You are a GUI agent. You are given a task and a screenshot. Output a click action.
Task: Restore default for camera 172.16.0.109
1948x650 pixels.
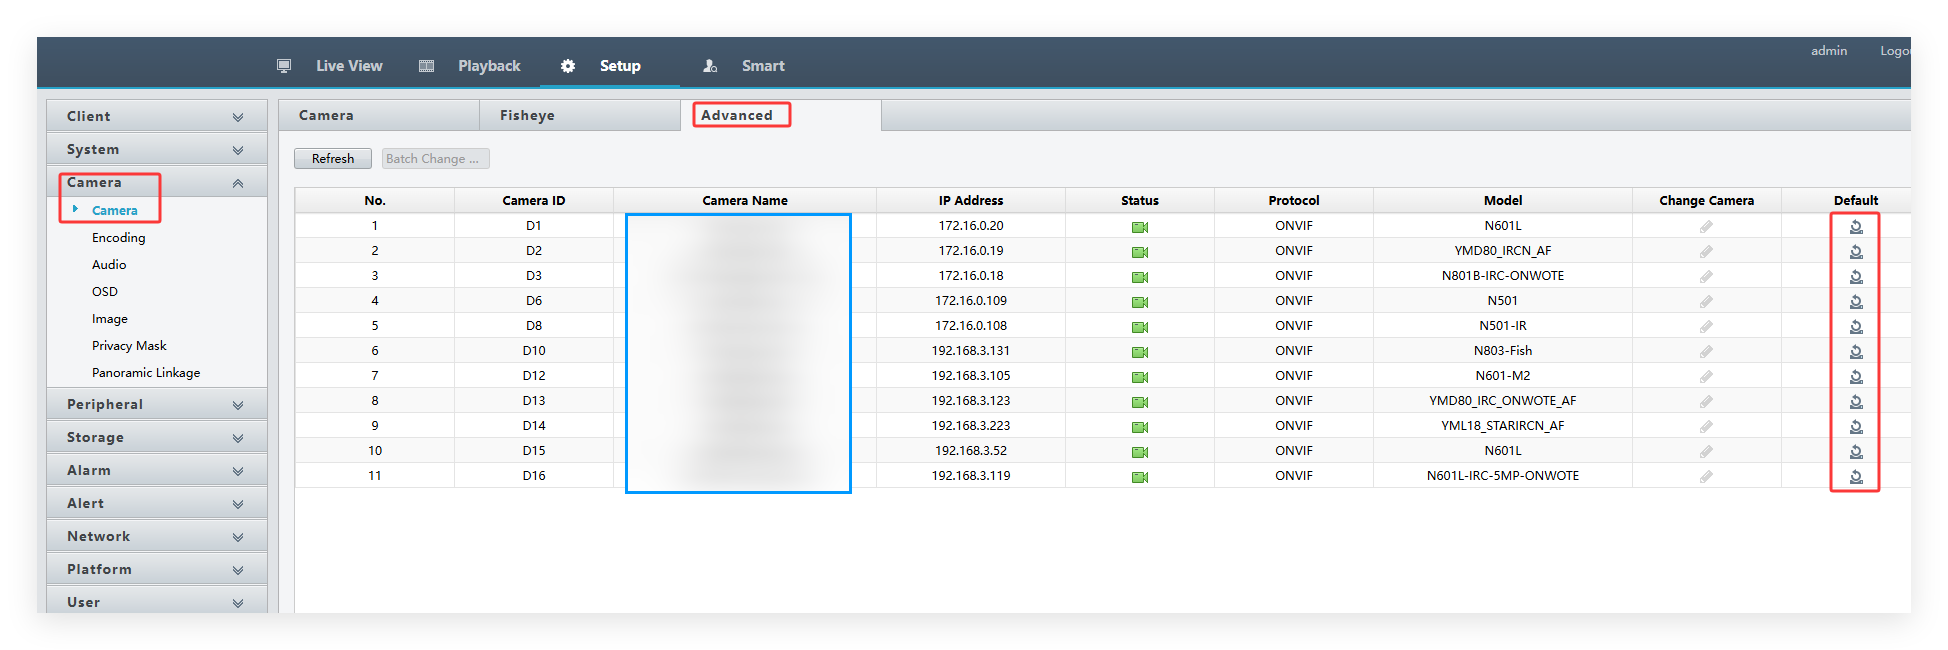pyautogui.click(x=1855, y=302)
